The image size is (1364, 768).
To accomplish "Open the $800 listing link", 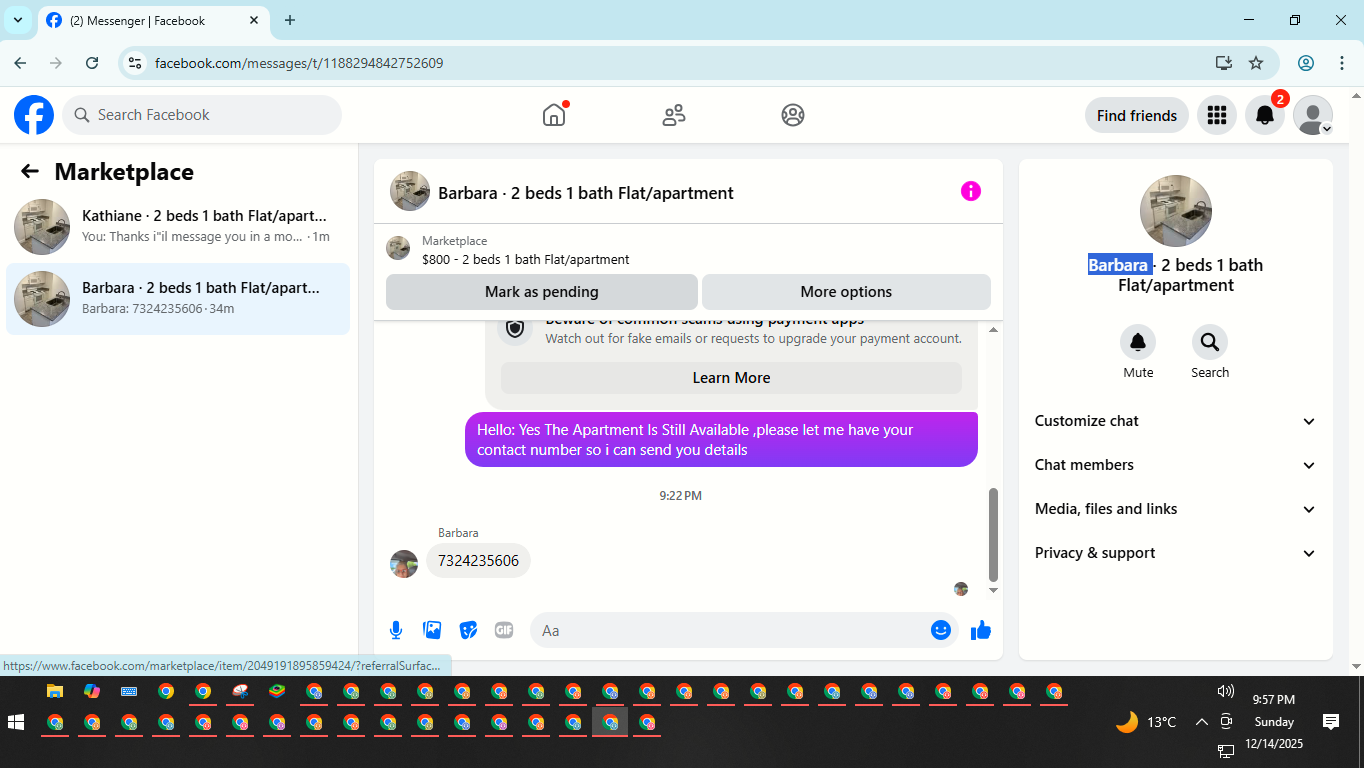I will 526,259.
